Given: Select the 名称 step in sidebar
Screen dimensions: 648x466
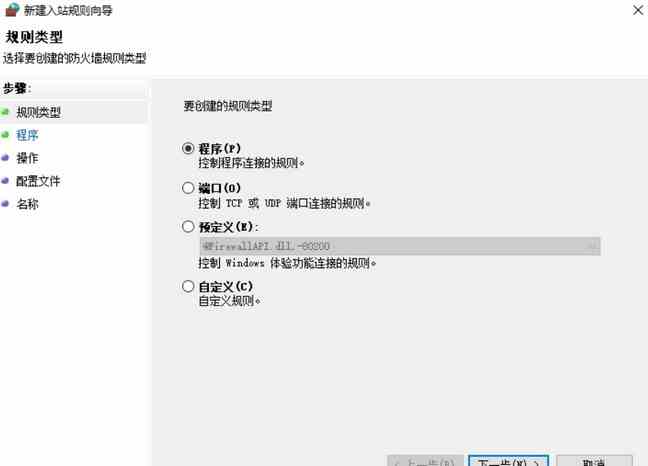Looking at the screenshot, I should [x=27, y=204].
